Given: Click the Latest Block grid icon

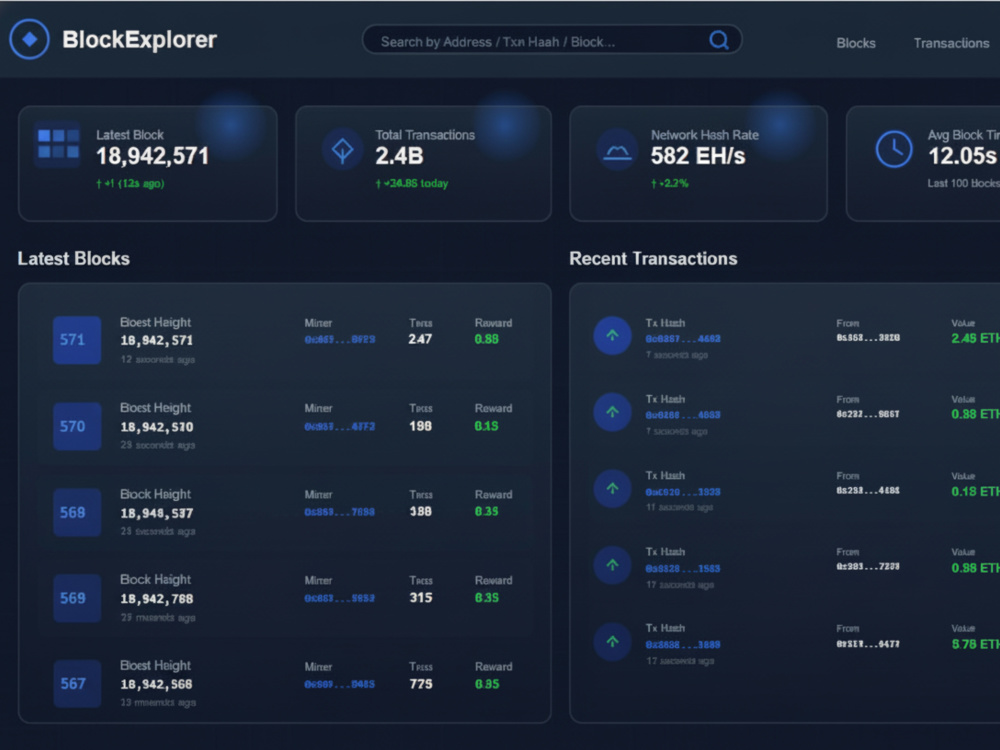Looking at the screenshot, I should pos(58,143).
